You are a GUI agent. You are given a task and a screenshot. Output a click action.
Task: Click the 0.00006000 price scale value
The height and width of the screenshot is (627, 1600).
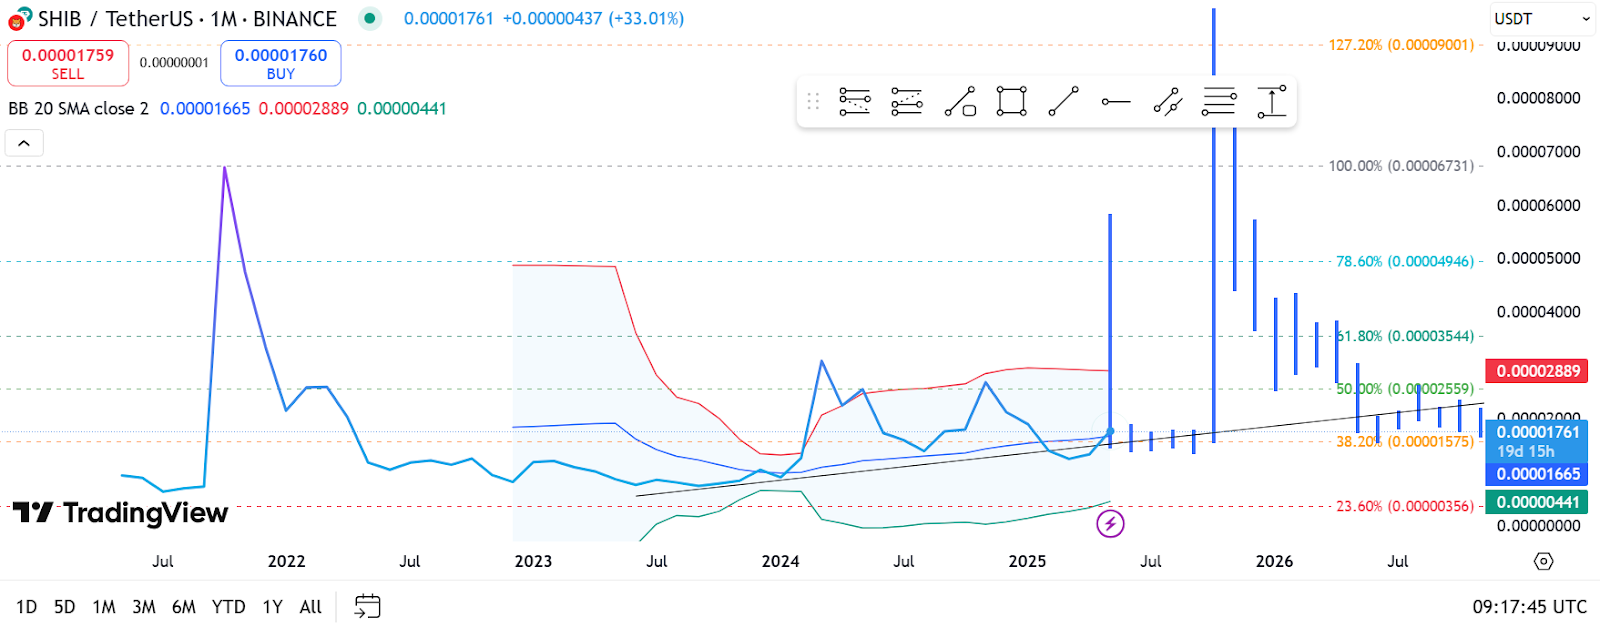(1538, 205)
